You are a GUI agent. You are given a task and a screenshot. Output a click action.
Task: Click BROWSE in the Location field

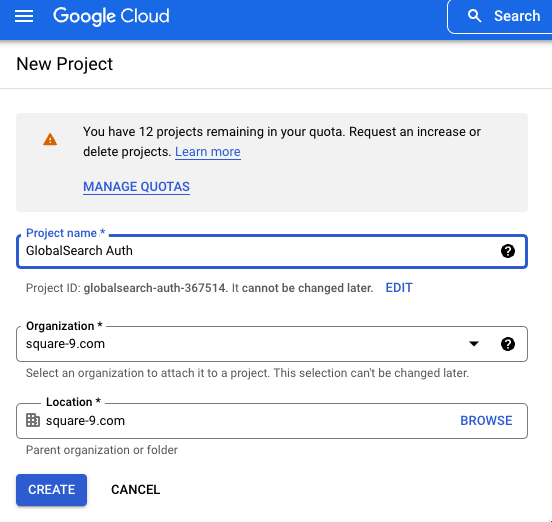pyautogui.click(x=486, y=421)
